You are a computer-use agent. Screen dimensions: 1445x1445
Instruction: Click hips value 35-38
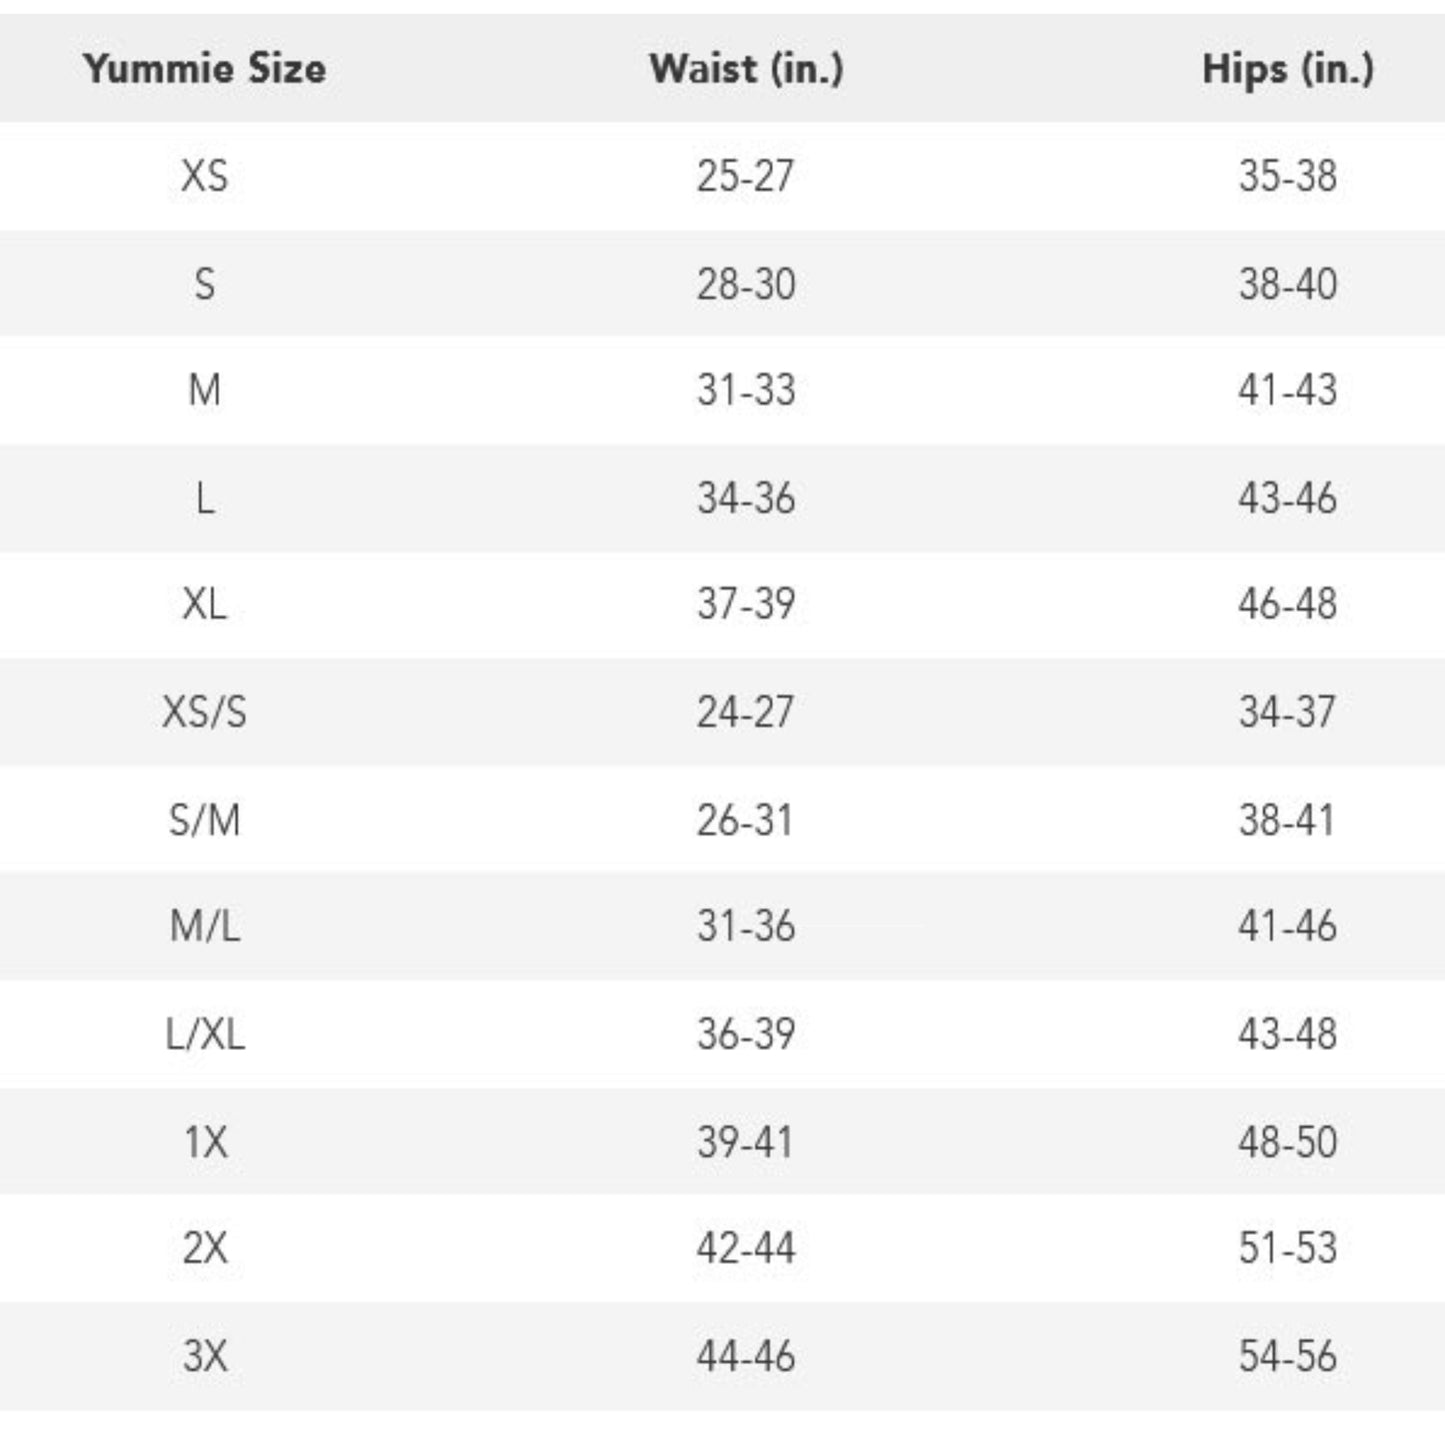coord(1287,176)
